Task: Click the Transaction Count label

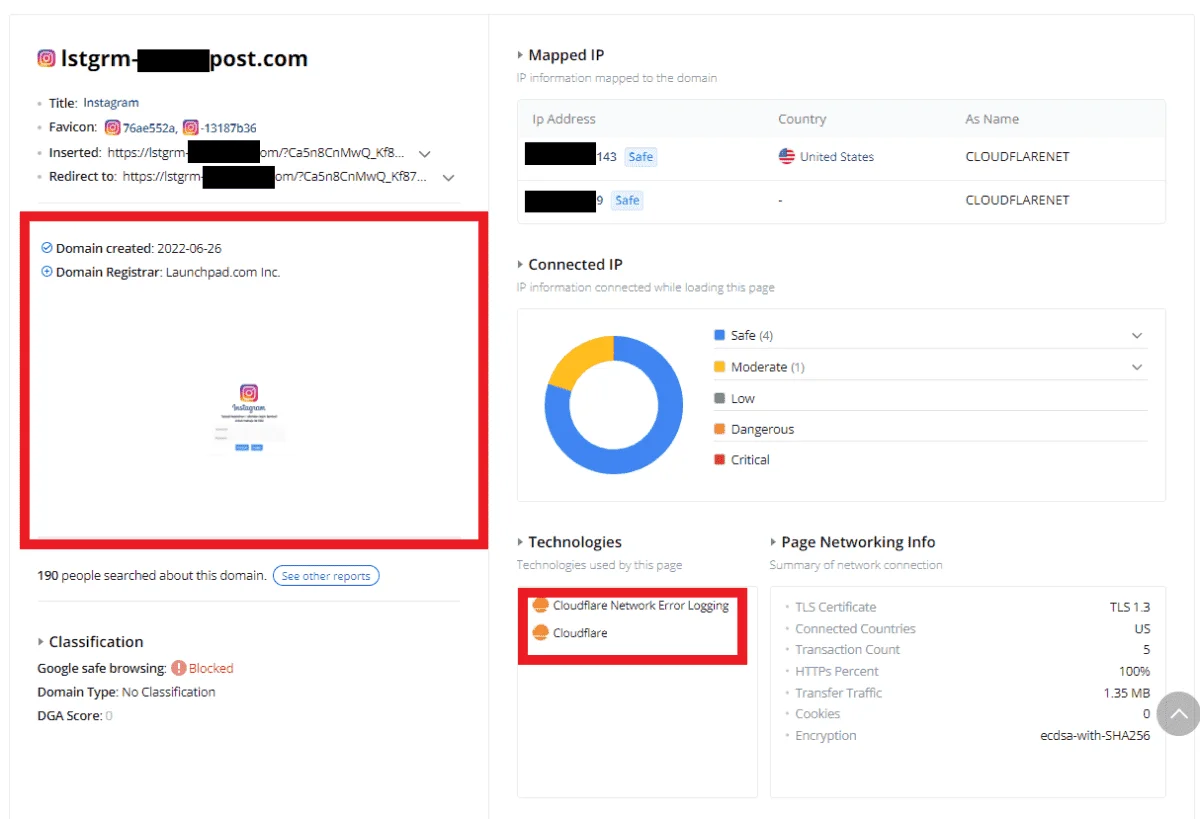Action: [x=847, y=650]
